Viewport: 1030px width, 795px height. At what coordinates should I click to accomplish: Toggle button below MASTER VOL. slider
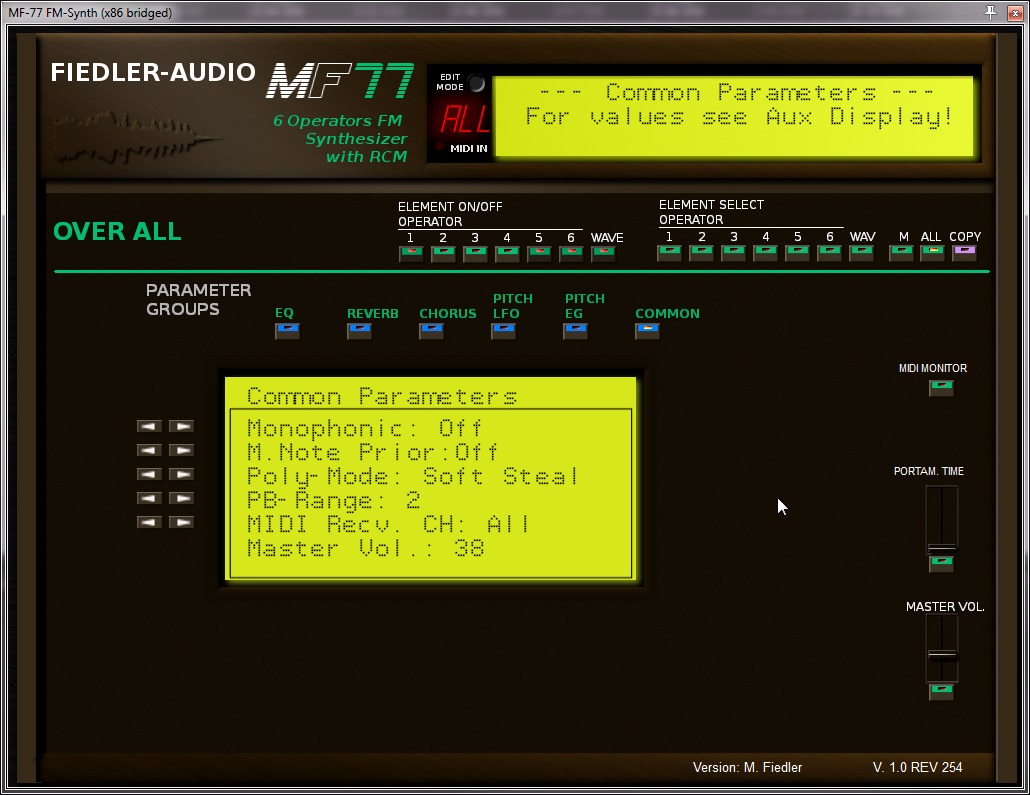(941, 691)
